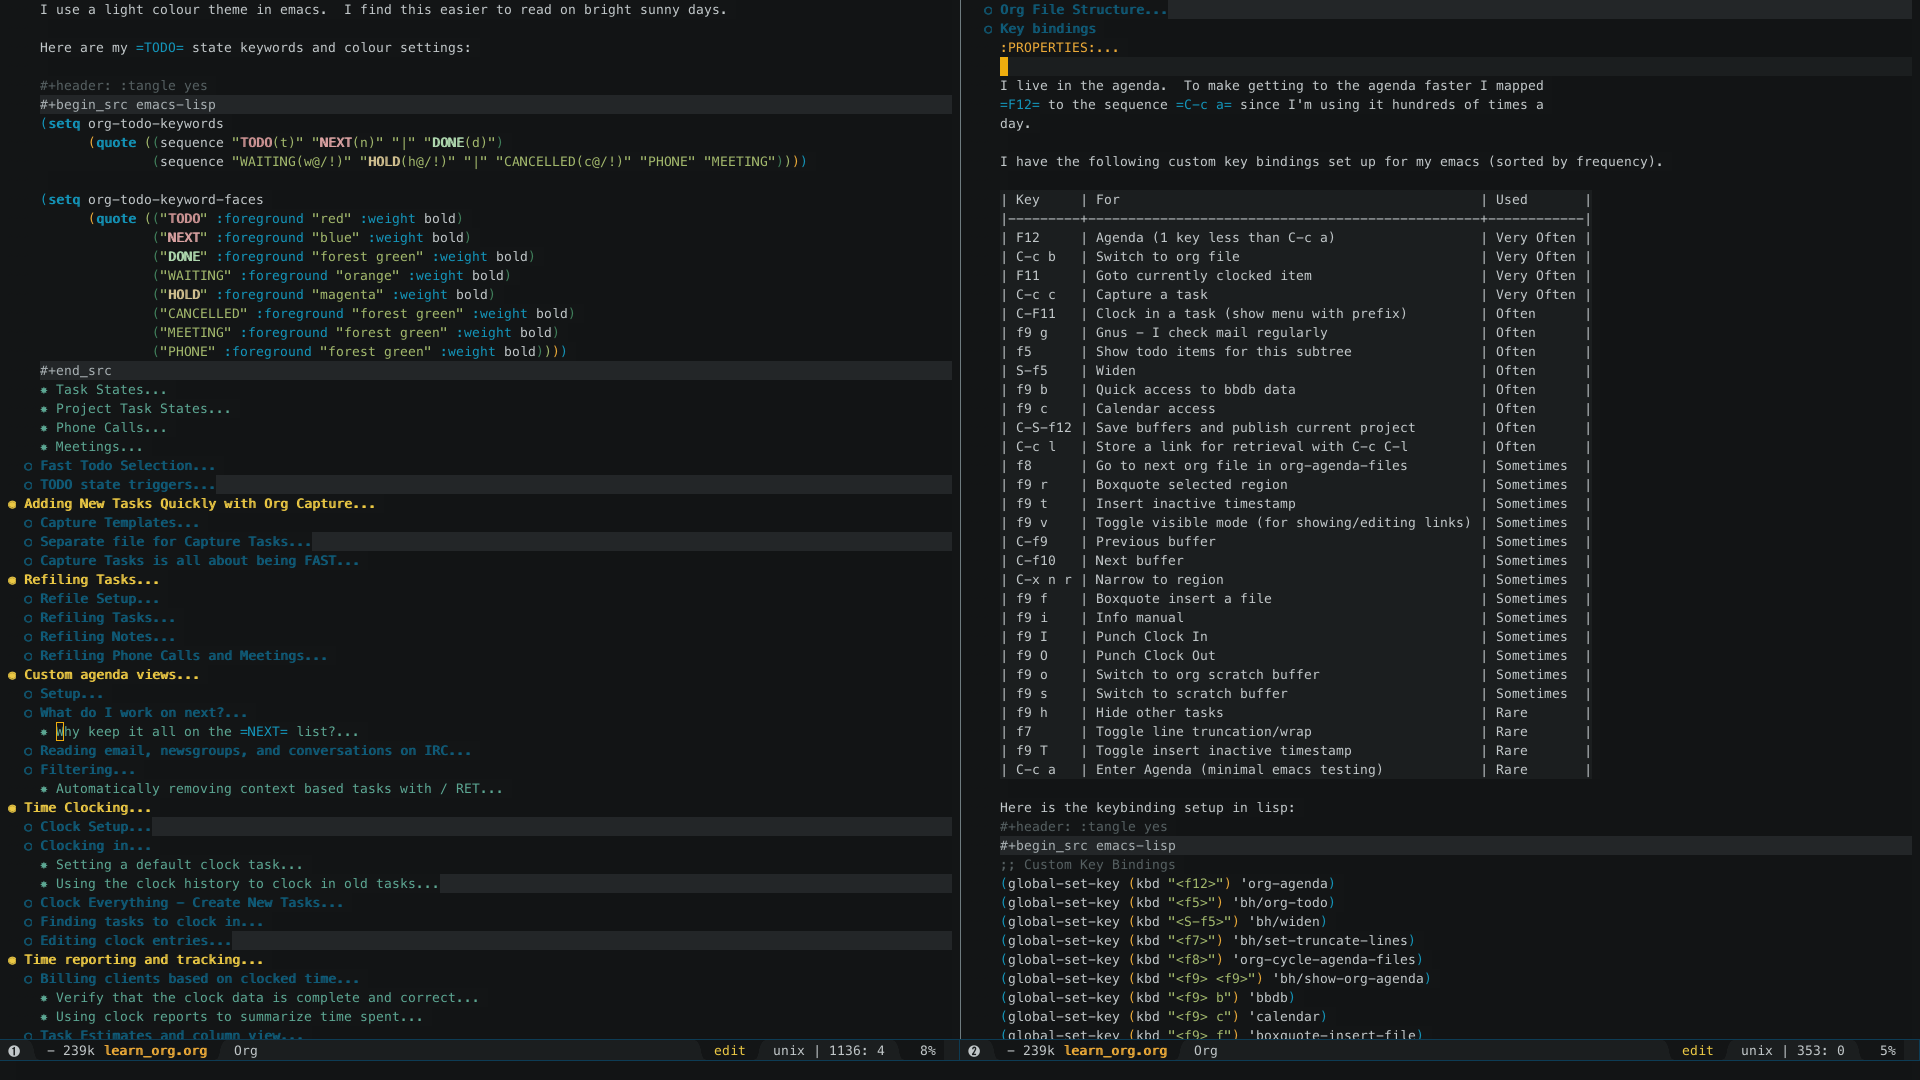Click the yellow bullet beside Refiling Tasks heading
1920x1080 pixels.
12,580
